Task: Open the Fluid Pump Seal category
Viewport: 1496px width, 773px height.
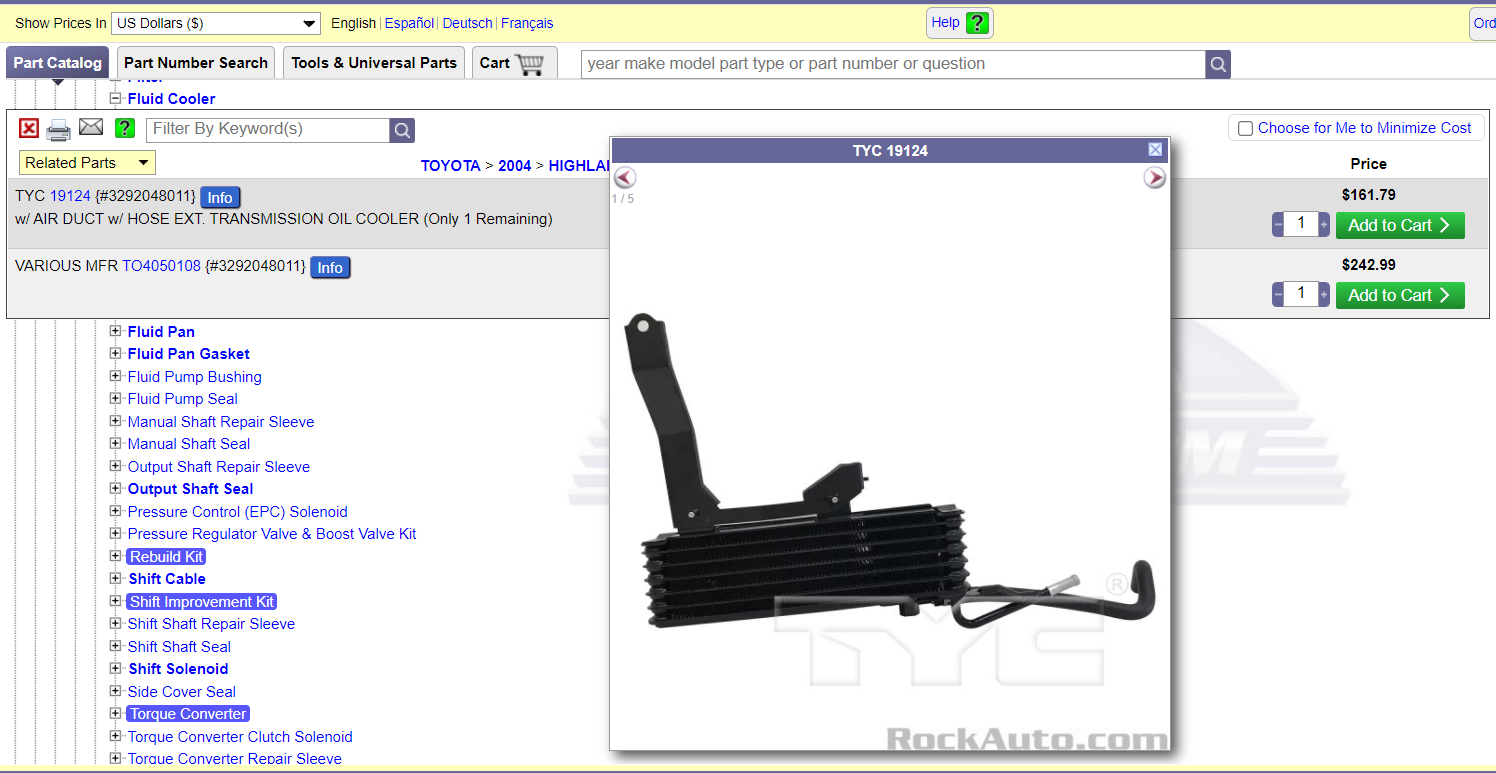Action: (183, 399)
